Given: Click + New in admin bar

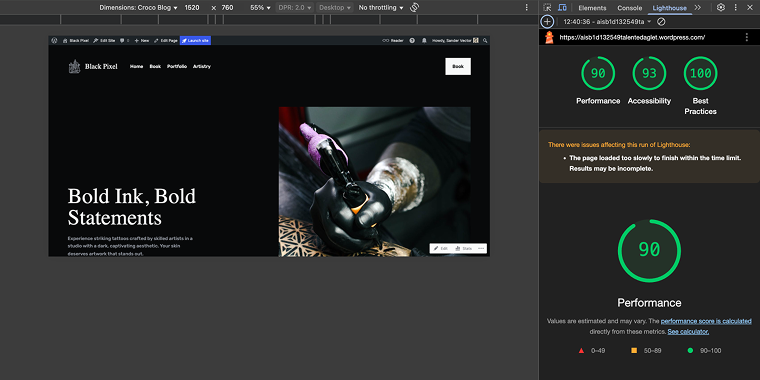Looking at the screenshot, I should coord(142,41).
